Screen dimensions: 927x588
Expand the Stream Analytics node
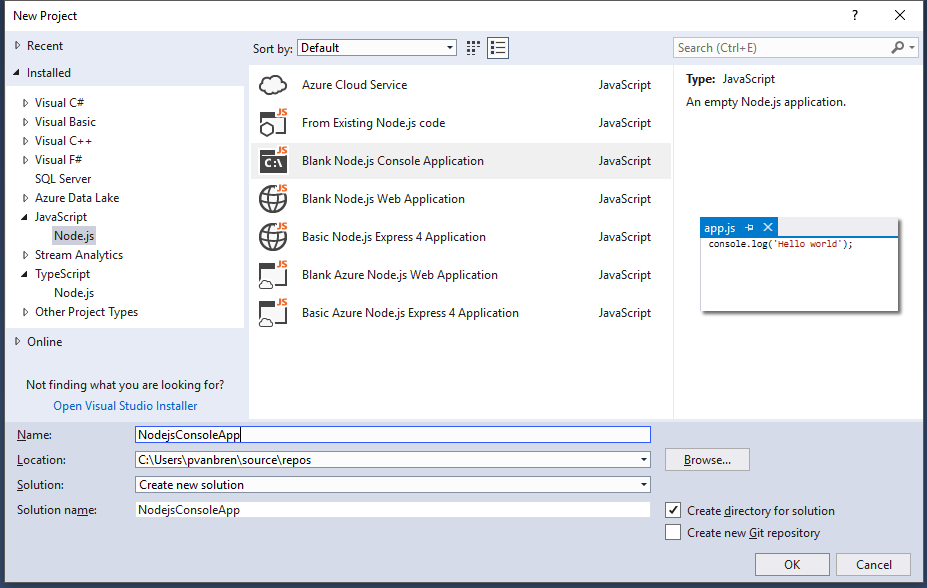pos(25,255)
